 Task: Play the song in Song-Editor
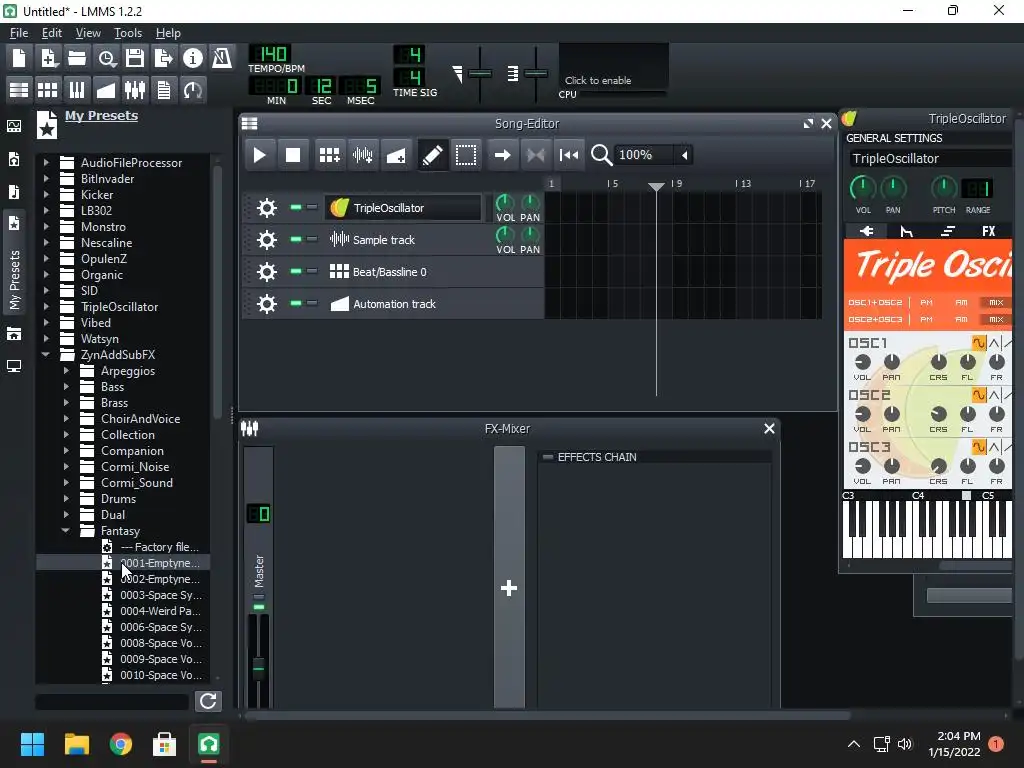(259, 155)
